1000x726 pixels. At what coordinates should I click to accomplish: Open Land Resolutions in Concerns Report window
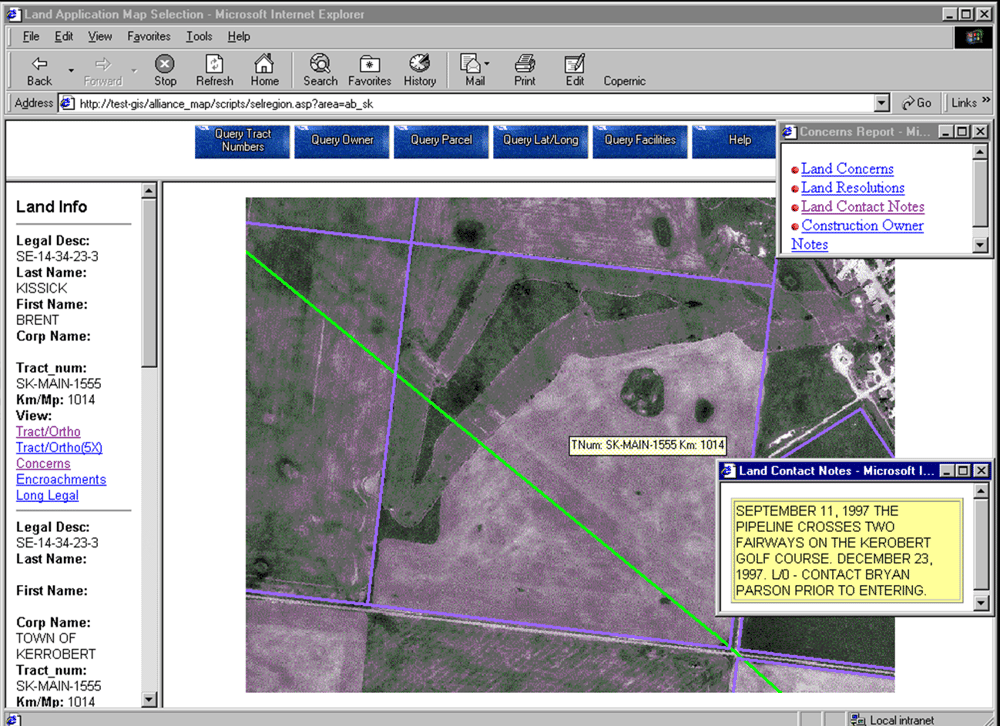click(853, 188)
